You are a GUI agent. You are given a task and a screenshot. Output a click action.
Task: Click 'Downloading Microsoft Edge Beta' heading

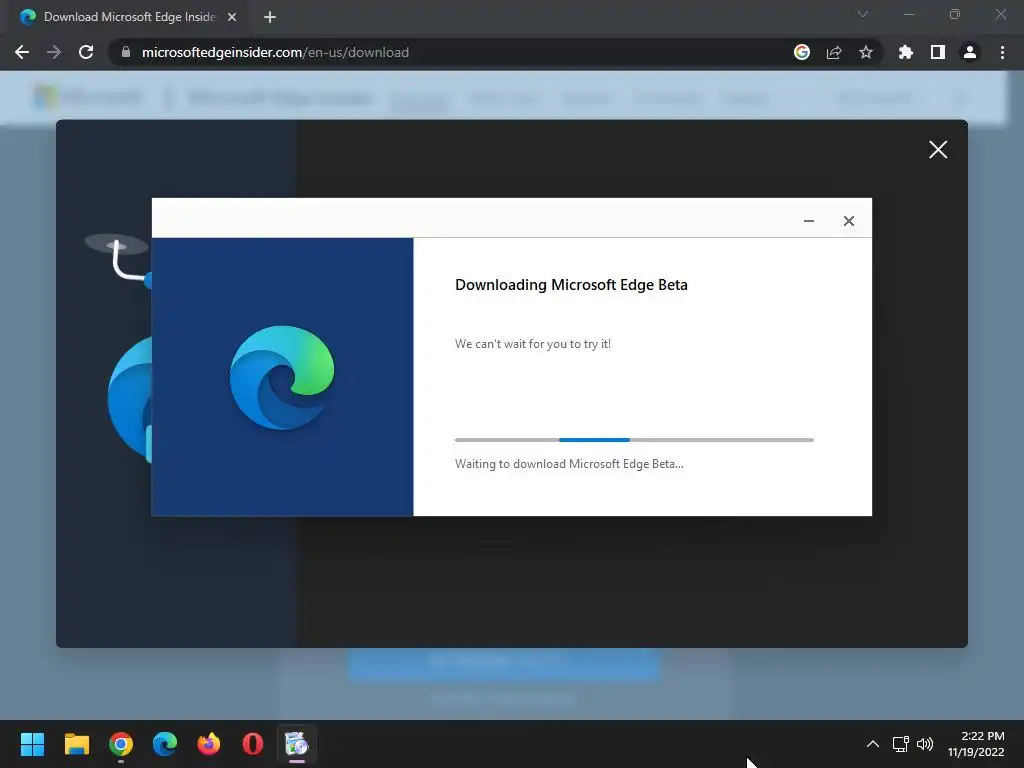pyautogui.click(x=571, y=285)
